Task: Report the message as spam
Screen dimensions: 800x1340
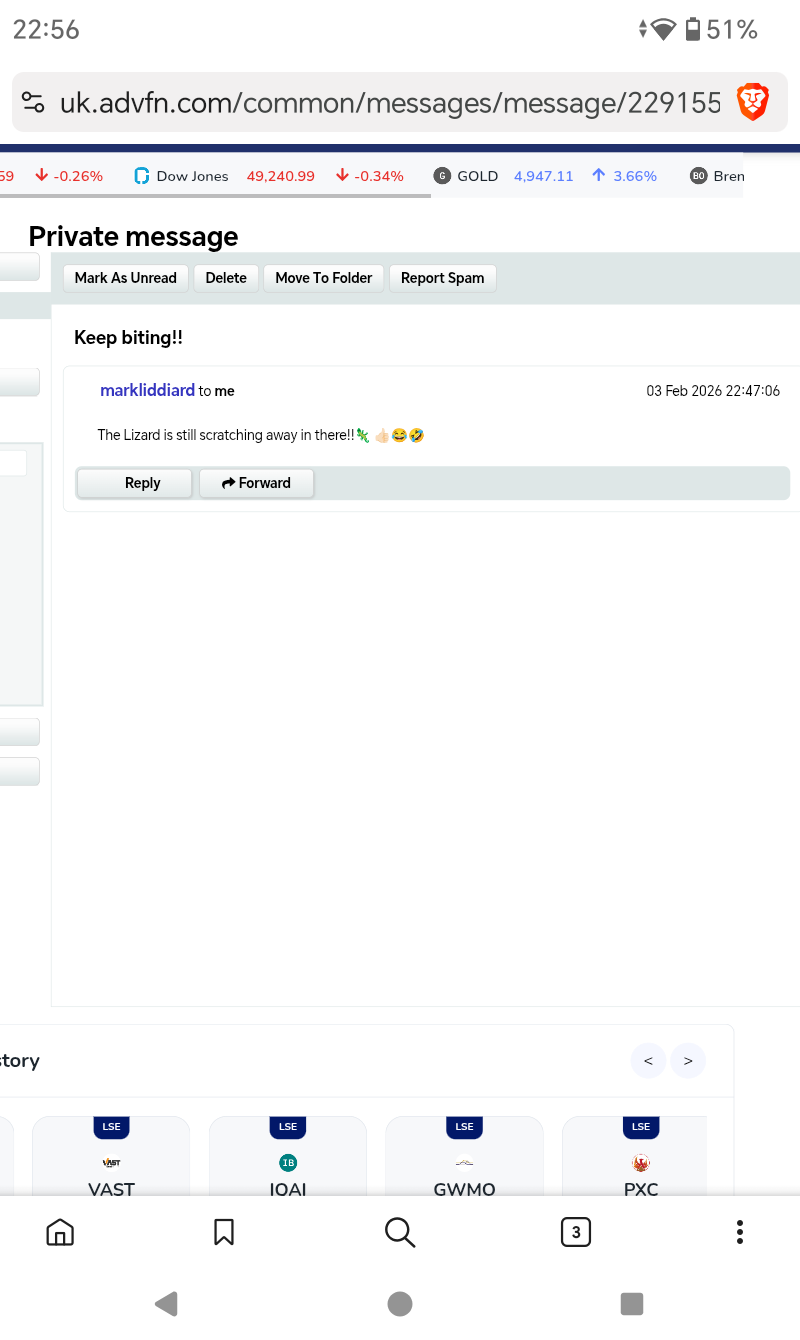Action: click(x=443, y=278)
